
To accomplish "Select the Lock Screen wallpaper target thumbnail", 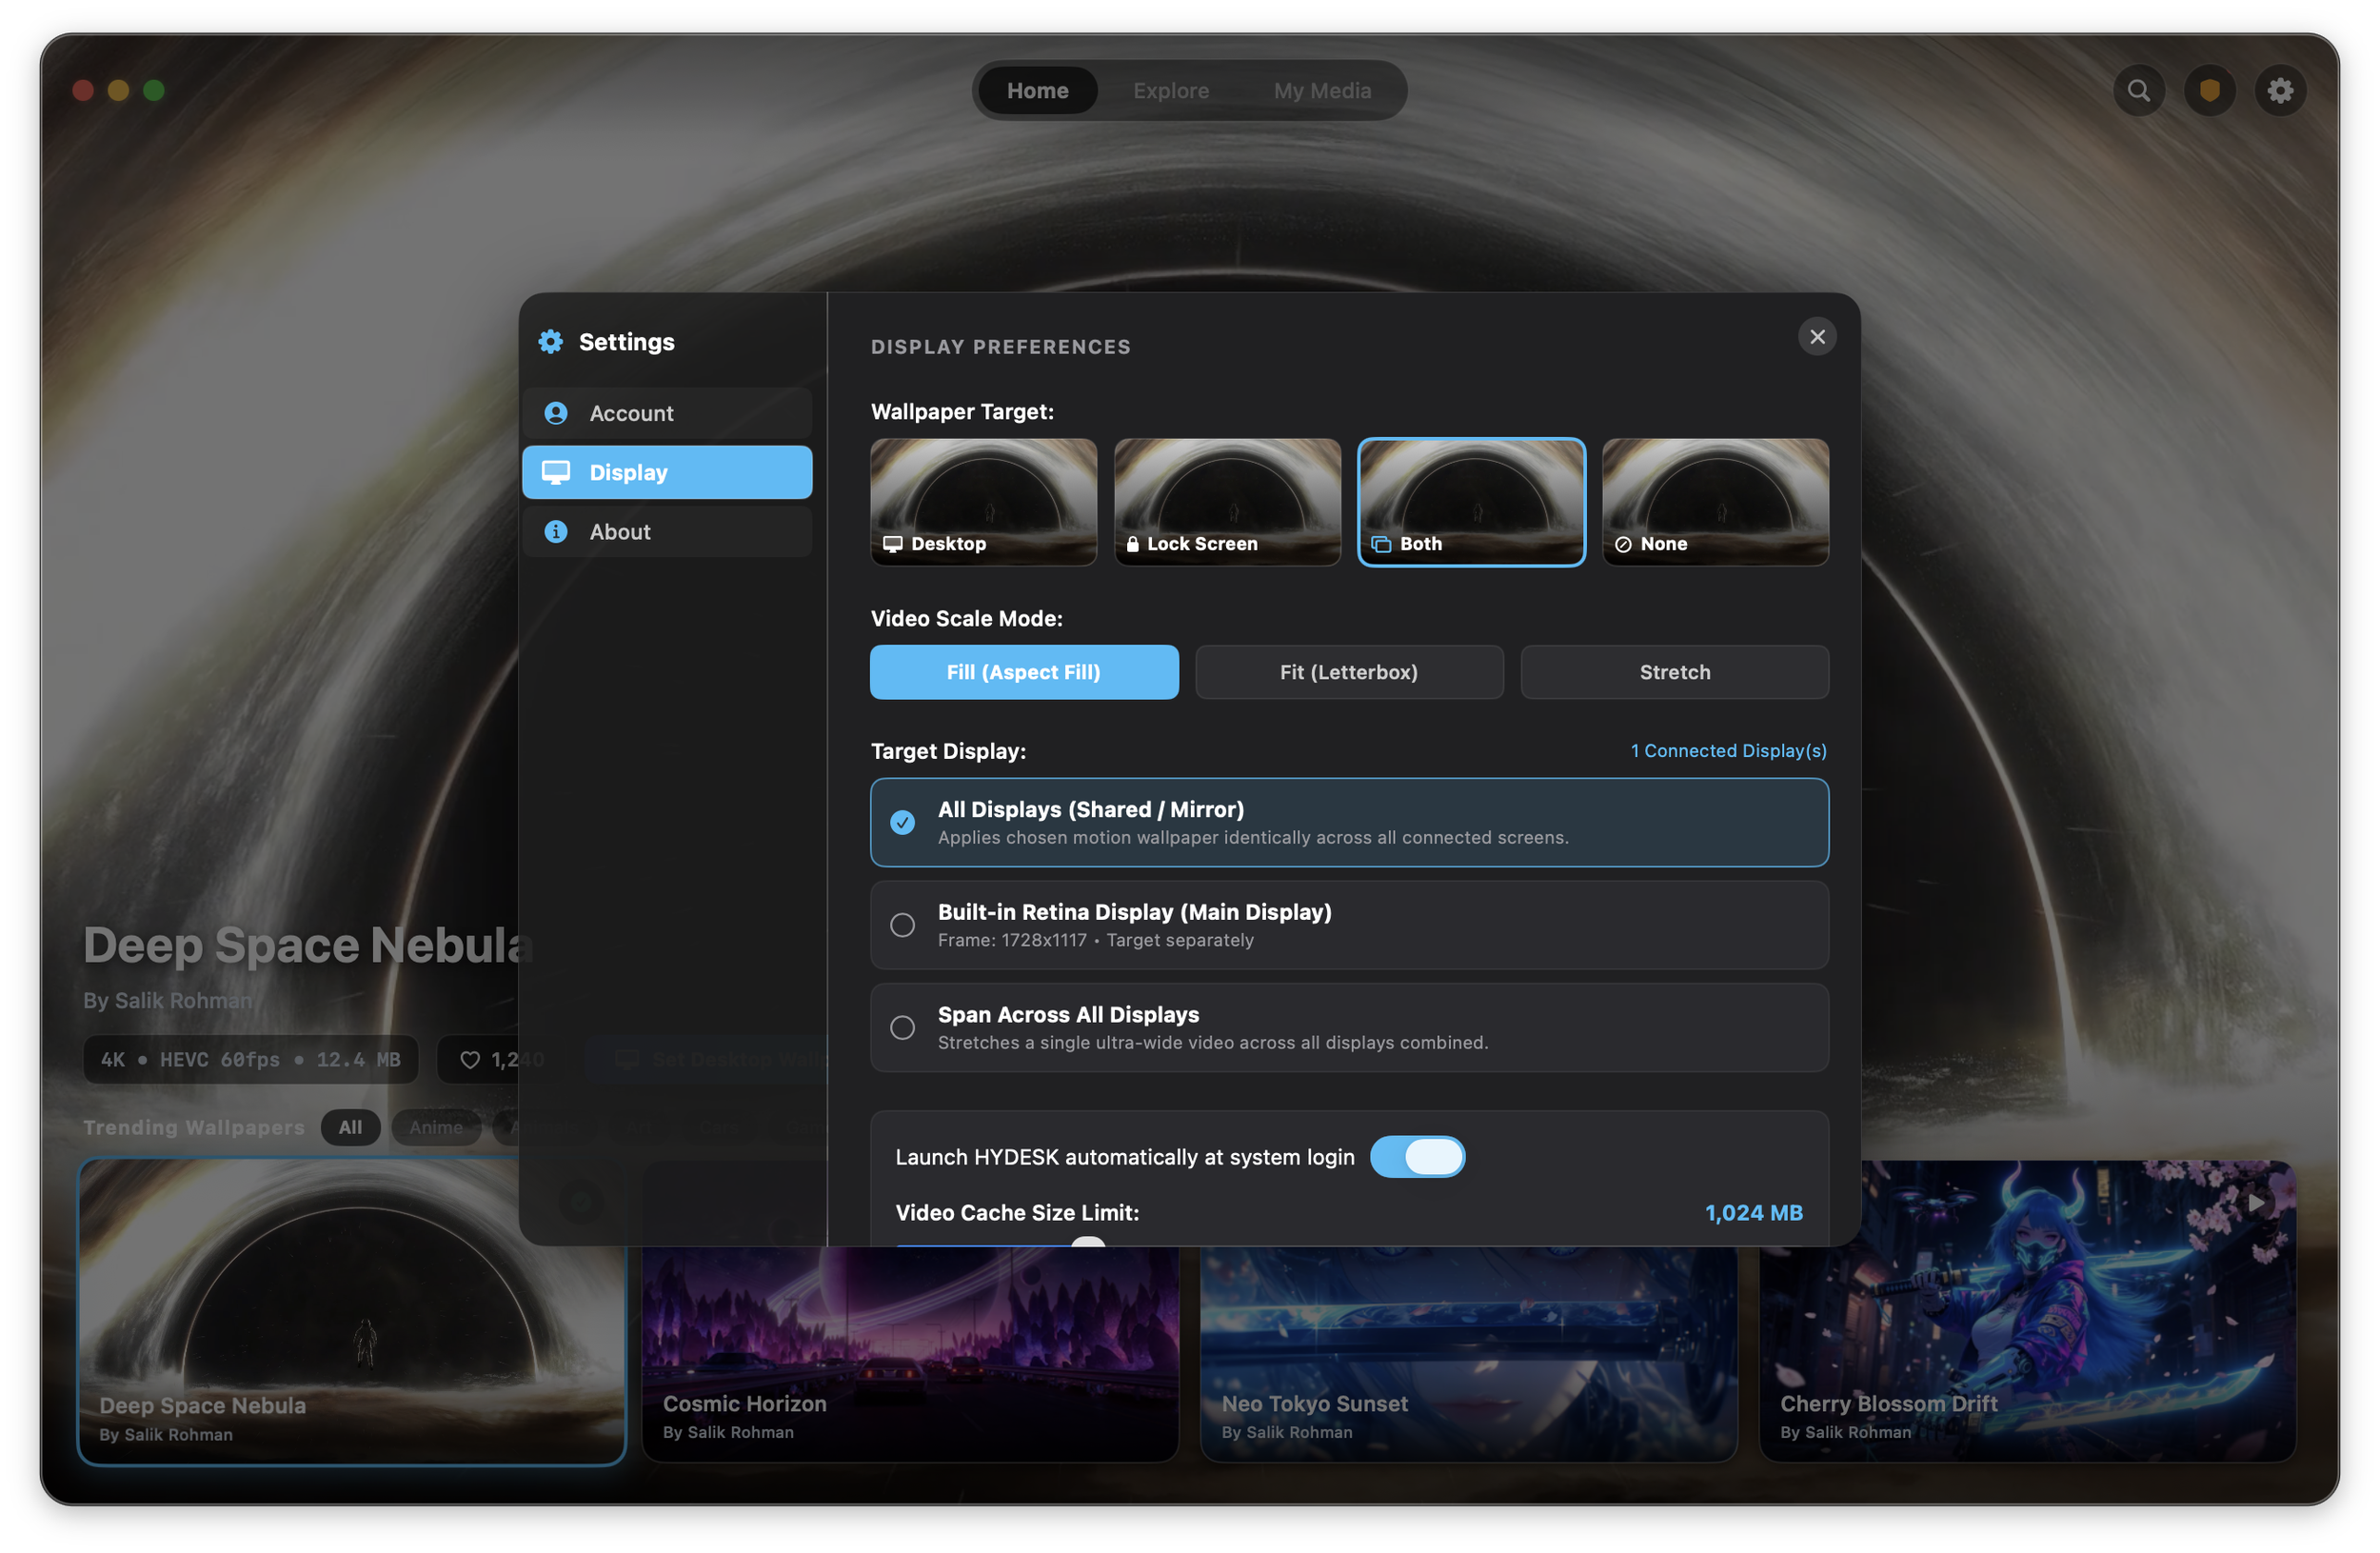I will pos(1227,502).
